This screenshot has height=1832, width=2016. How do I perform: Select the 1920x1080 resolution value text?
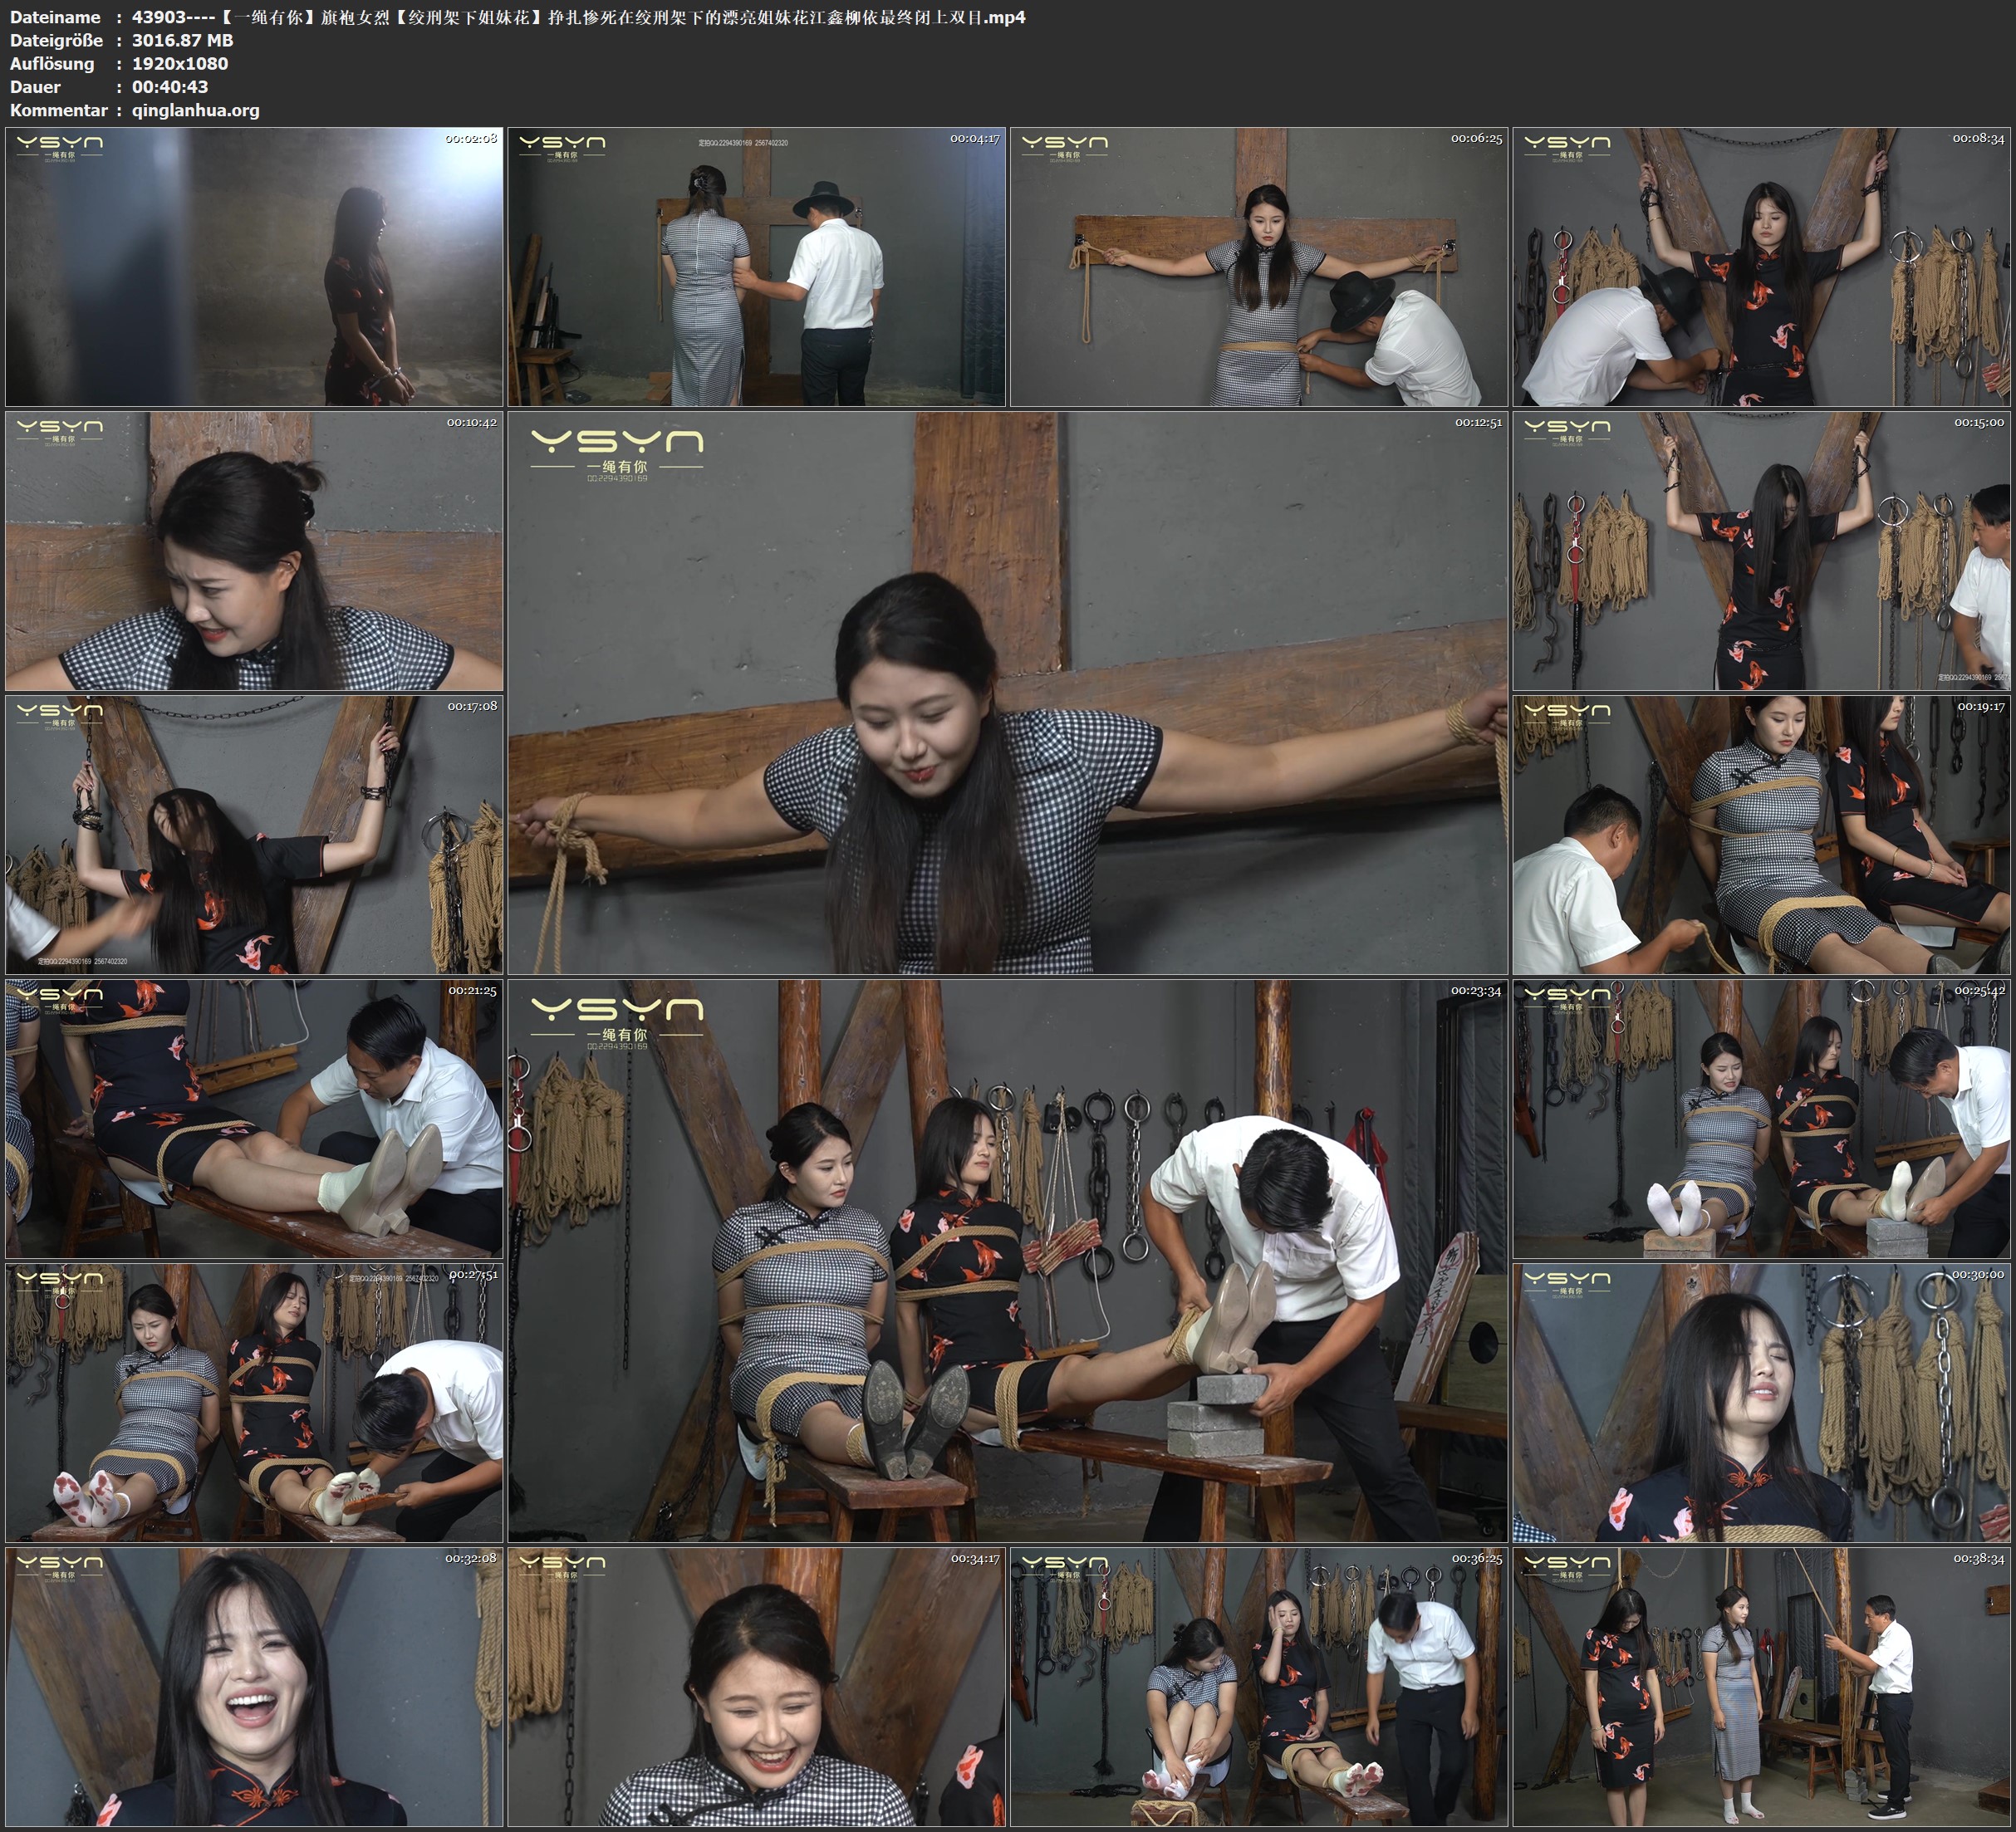pyautogui.click(x=180, y=63)
